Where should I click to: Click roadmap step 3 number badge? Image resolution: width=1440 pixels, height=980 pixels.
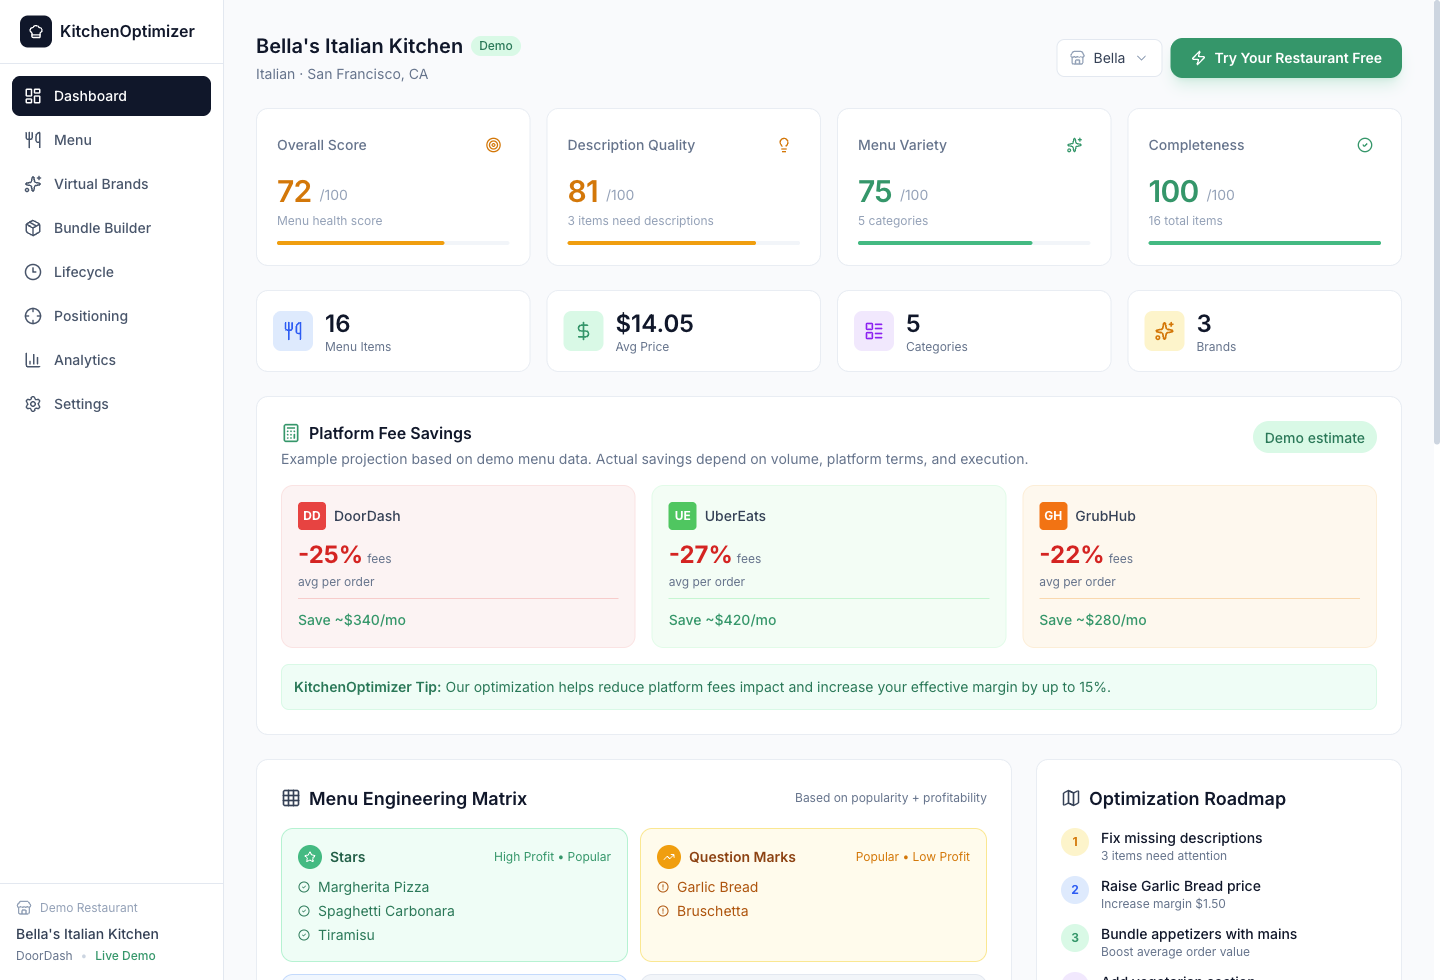1075,938
